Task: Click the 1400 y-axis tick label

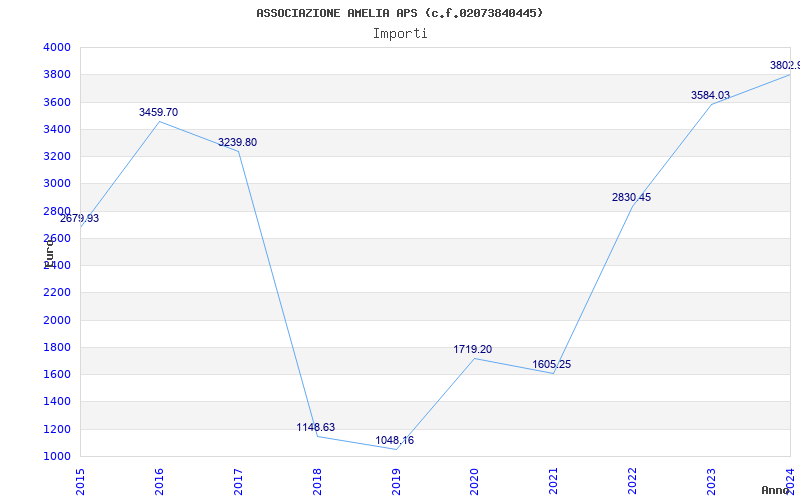Action: [56, 402]
